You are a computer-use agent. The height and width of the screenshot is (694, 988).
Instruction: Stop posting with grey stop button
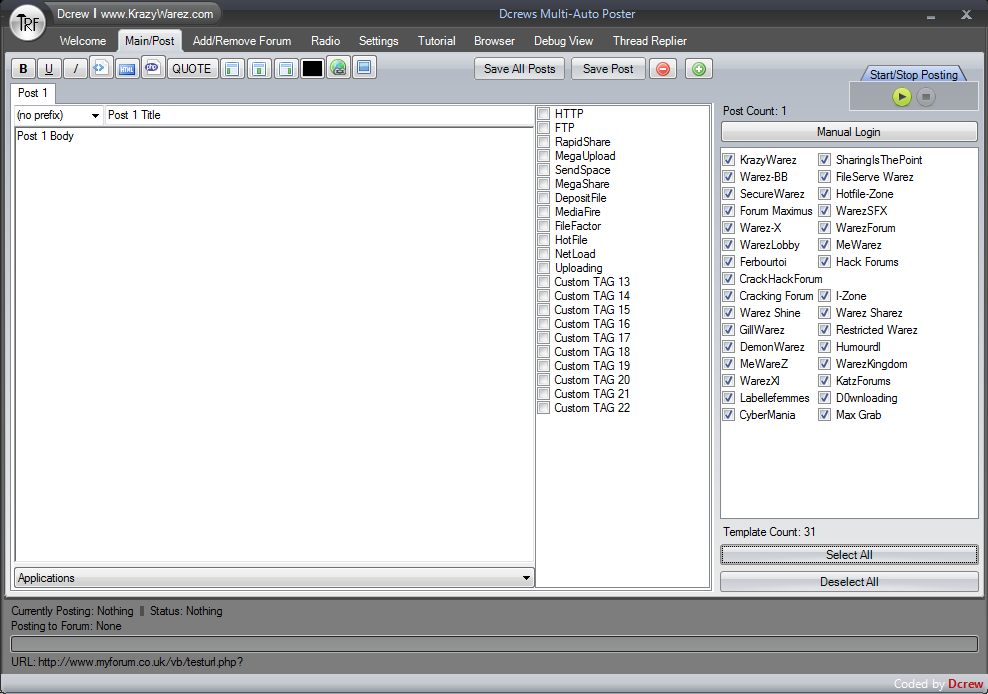point(926,97)
